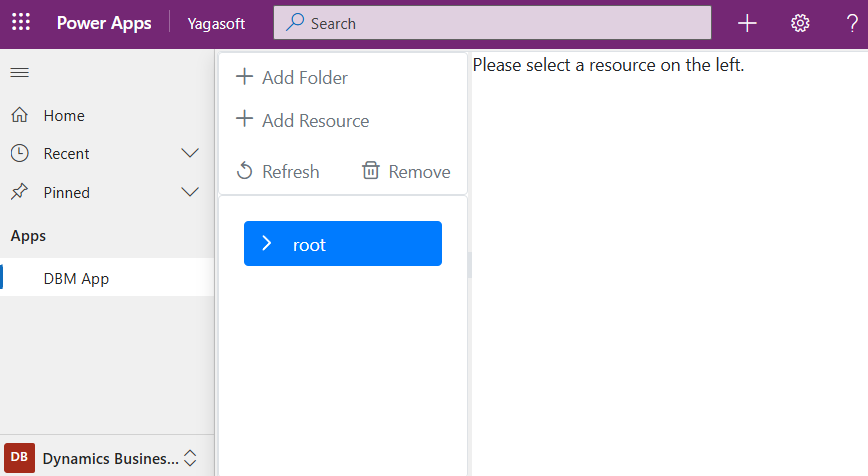Click the Refresh circular arrow icon

pos(244,171)
